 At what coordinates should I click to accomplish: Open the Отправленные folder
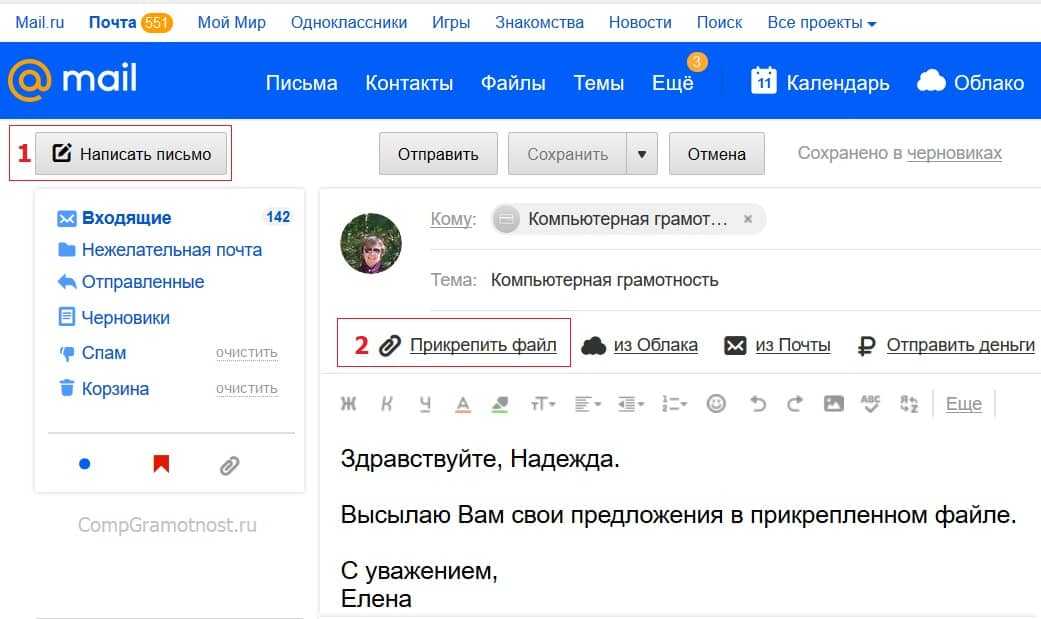point(143,282)
